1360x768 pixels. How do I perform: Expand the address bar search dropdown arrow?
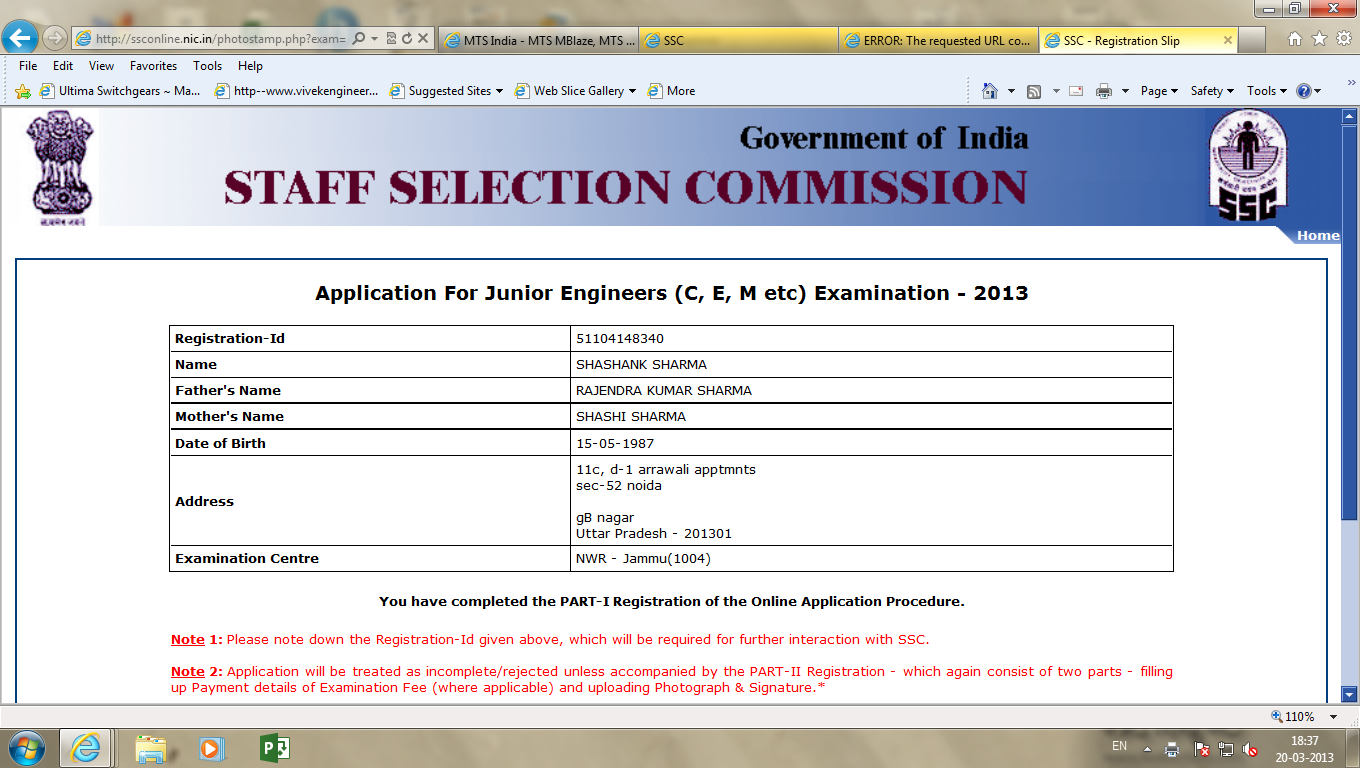click(x=374, y=39)
